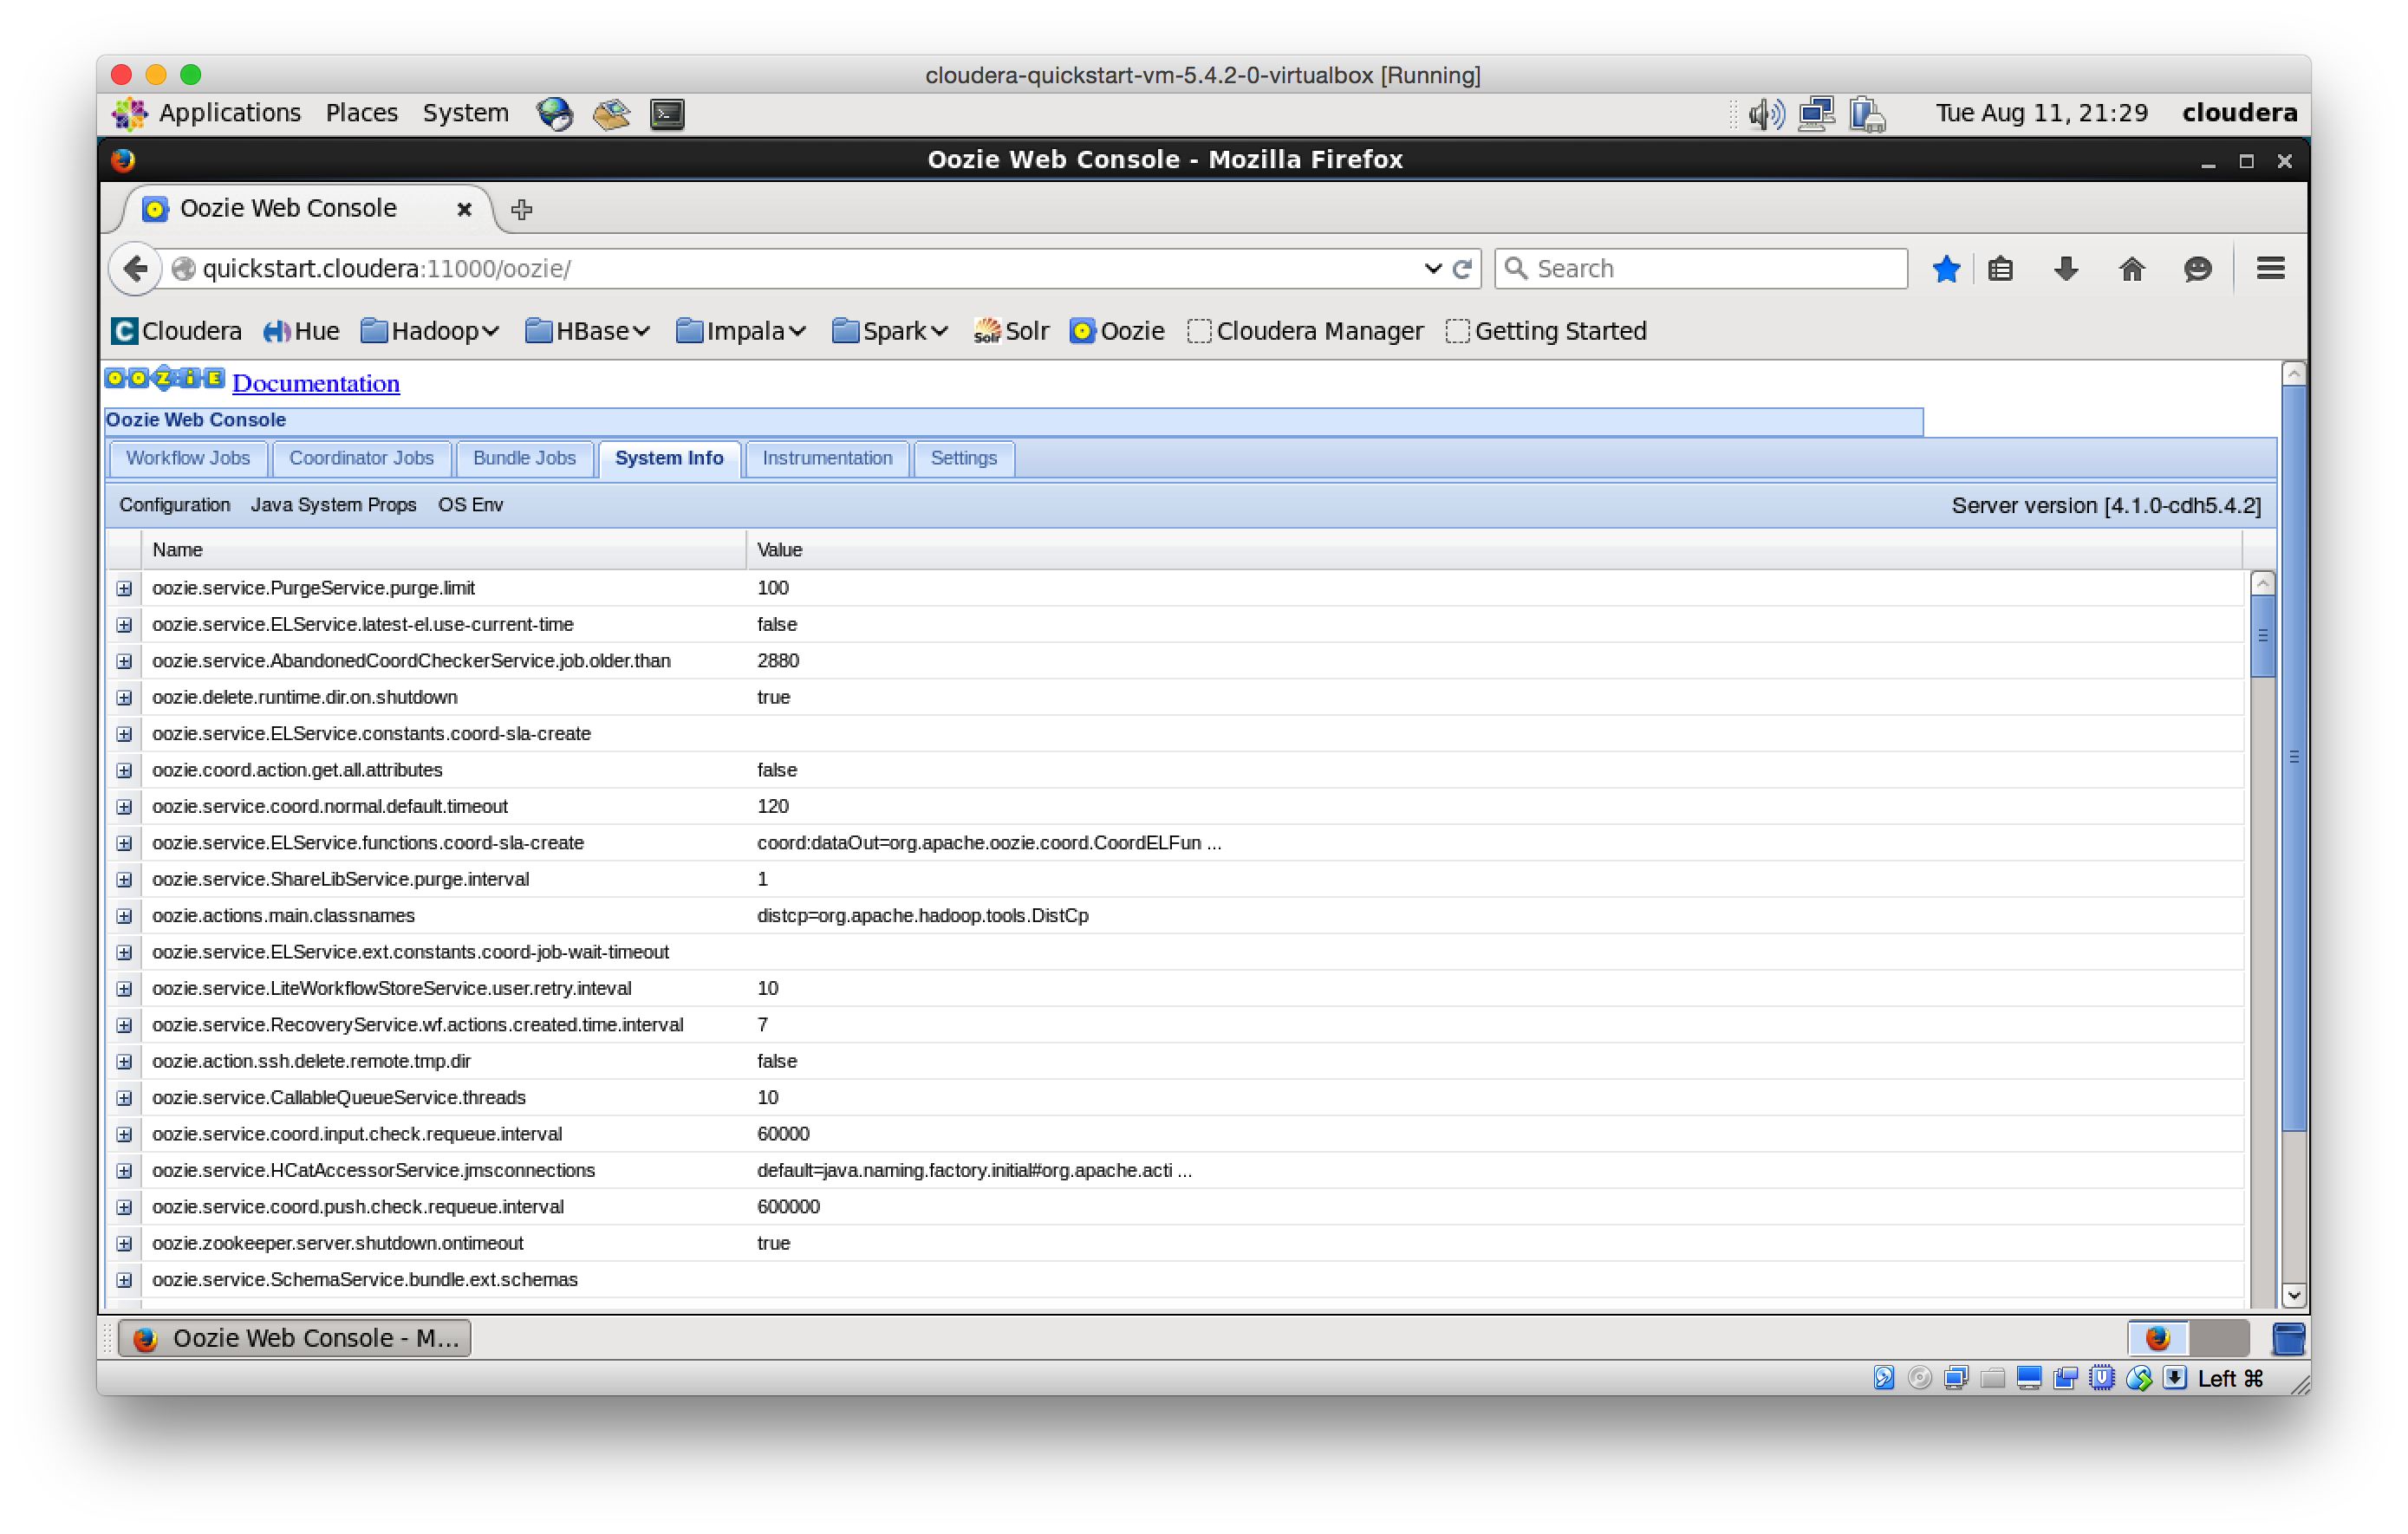Click the Firefox back arrow button

coord(135,268)
